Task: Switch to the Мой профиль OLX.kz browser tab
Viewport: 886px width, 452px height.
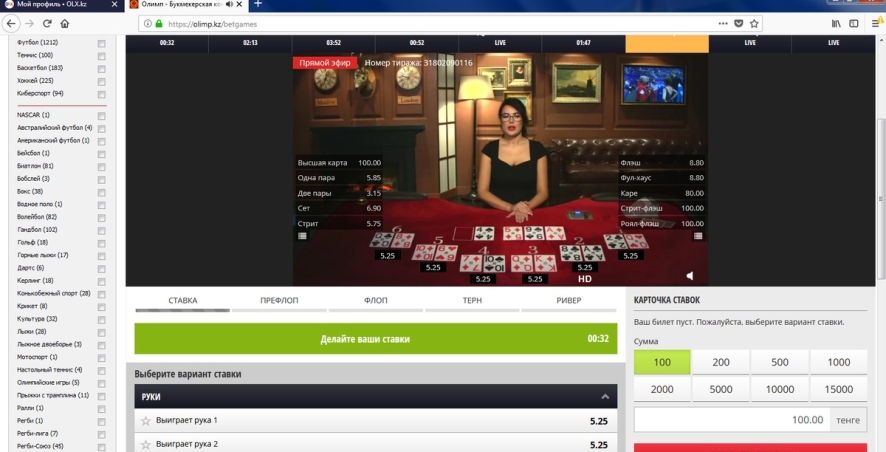Action: (x=59, y=4)
